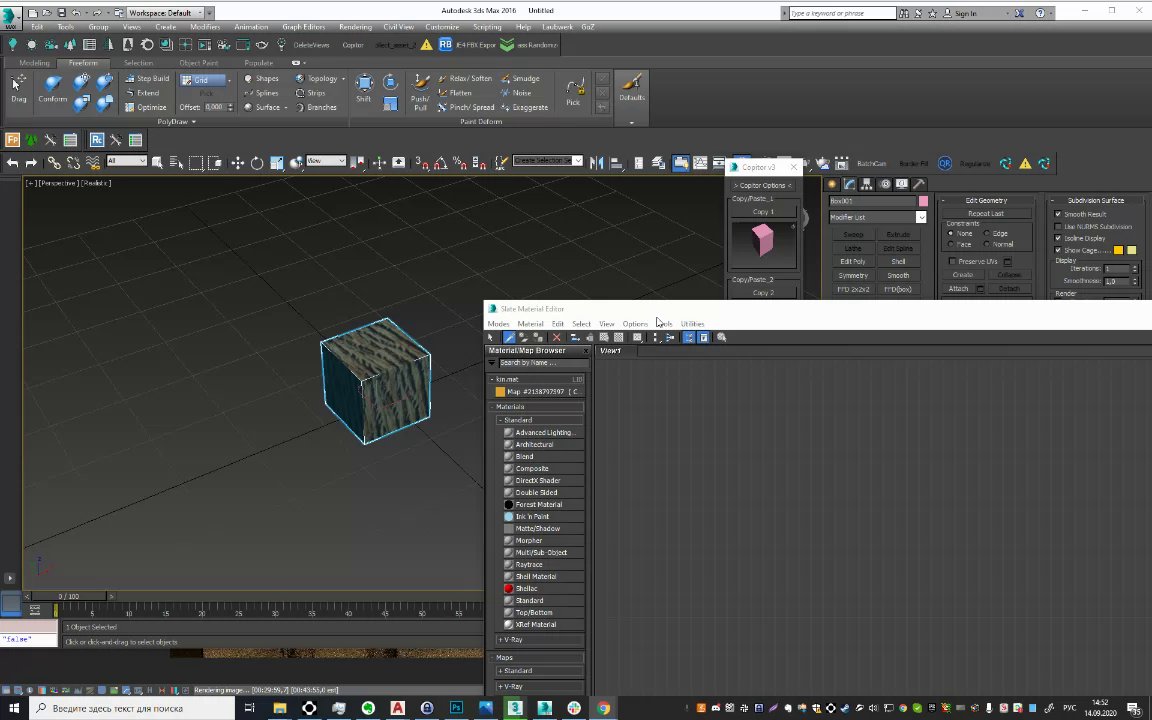This screenshot has height=720, width=1152.
Task: Uncheck the Smooth Result checkbox
Action: pyautogui.click(x=1058, y=214)
